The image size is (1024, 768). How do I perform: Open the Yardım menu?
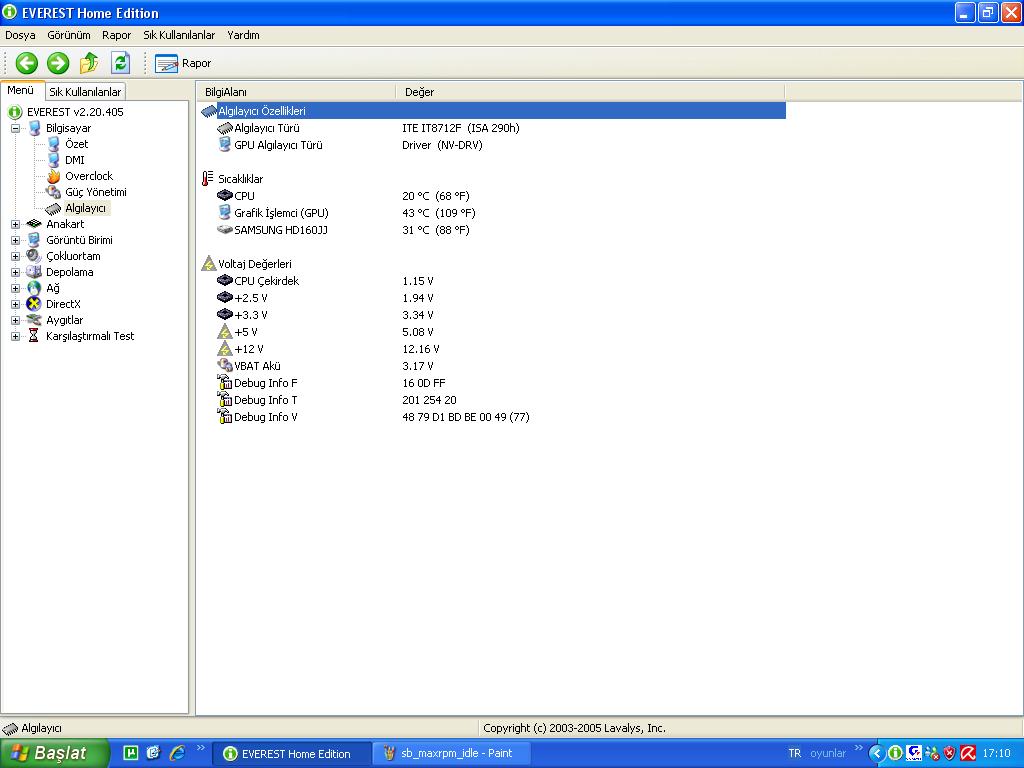243,35
